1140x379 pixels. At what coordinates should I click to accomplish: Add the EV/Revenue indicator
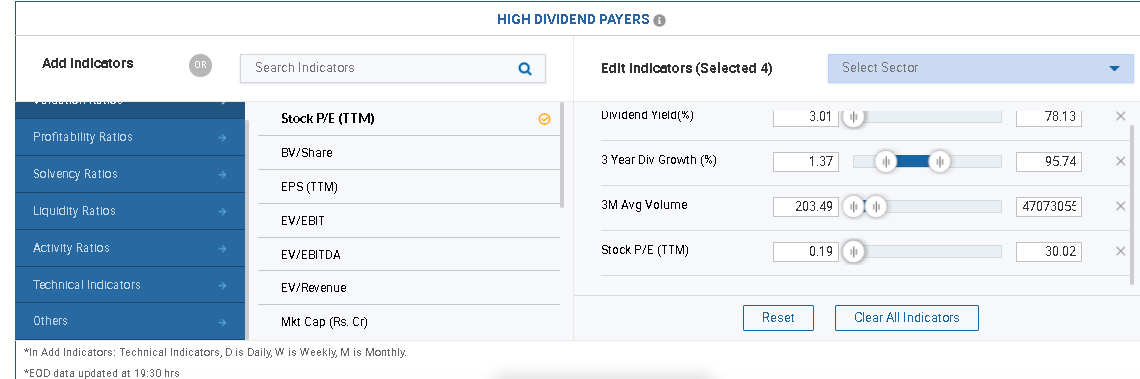(409, 288)
